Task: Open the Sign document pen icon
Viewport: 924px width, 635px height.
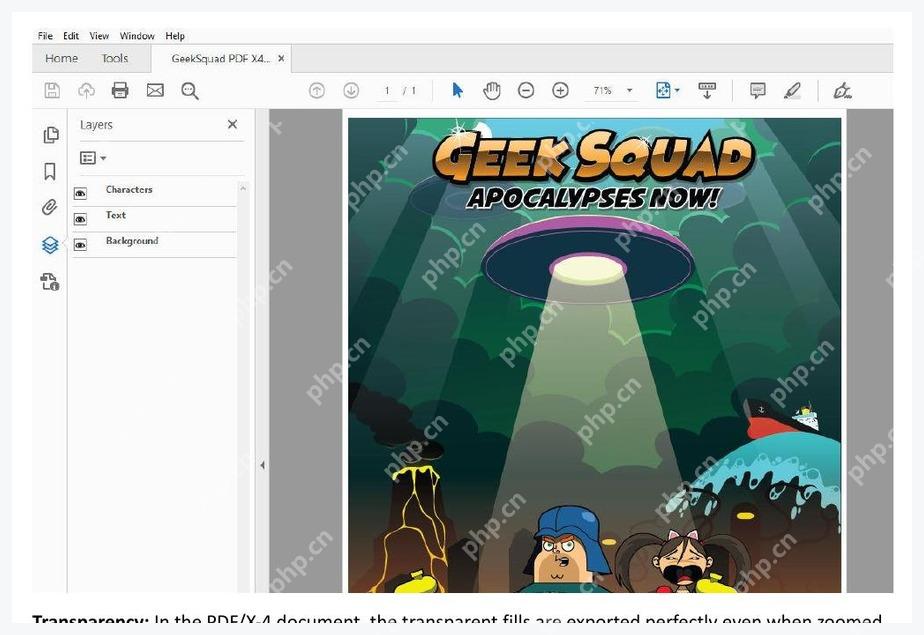Action: pyautogui.click(x=842, y=91)
